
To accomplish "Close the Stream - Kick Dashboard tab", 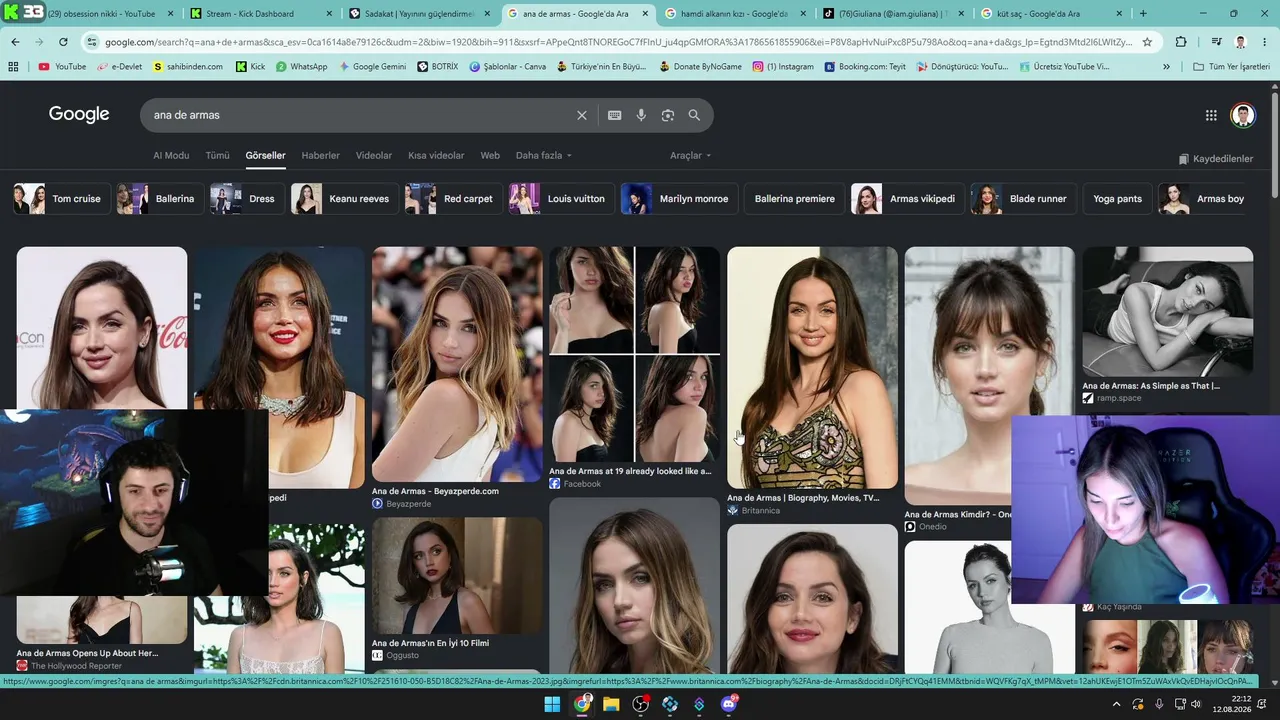I will click(328, 14).
